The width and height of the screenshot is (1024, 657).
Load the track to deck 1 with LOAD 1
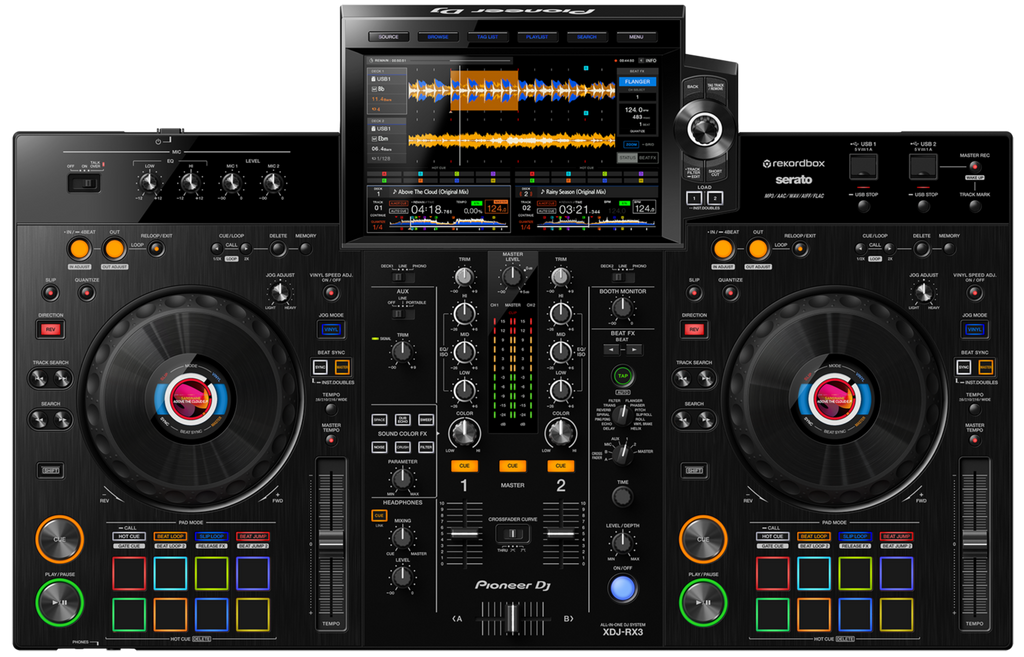click(692, 198)
